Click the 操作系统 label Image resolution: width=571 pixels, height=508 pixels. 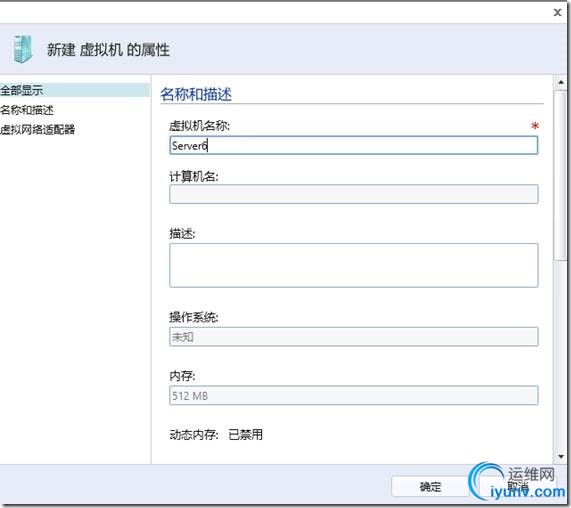[194, 318]
